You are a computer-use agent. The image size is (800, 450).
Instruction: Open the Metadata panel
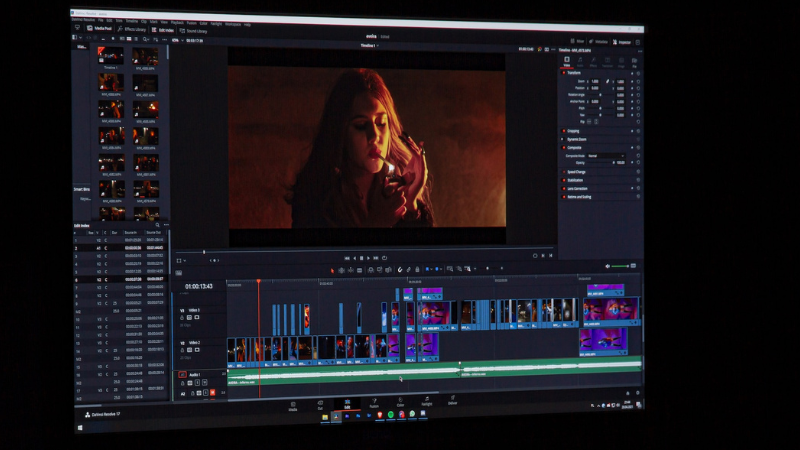598,42
